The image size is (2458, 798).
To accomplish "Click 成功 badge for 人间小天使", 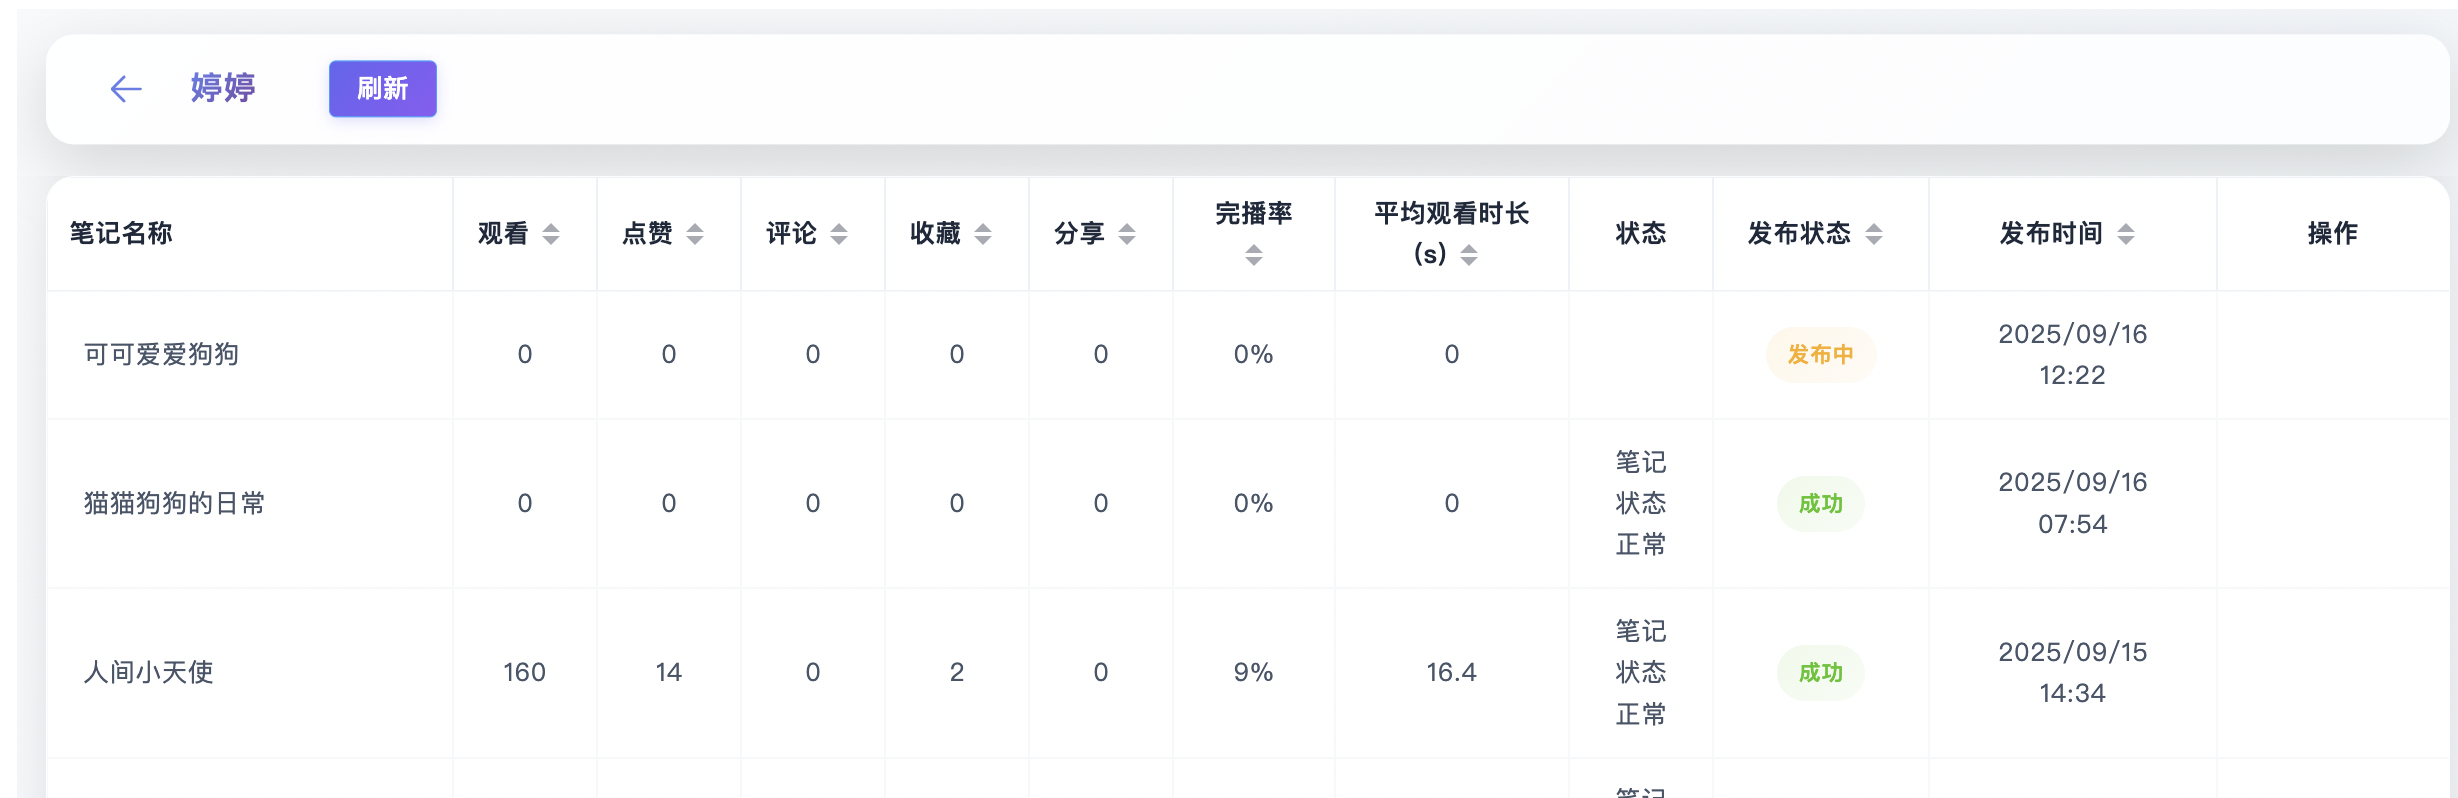I will pos(1820,673).
